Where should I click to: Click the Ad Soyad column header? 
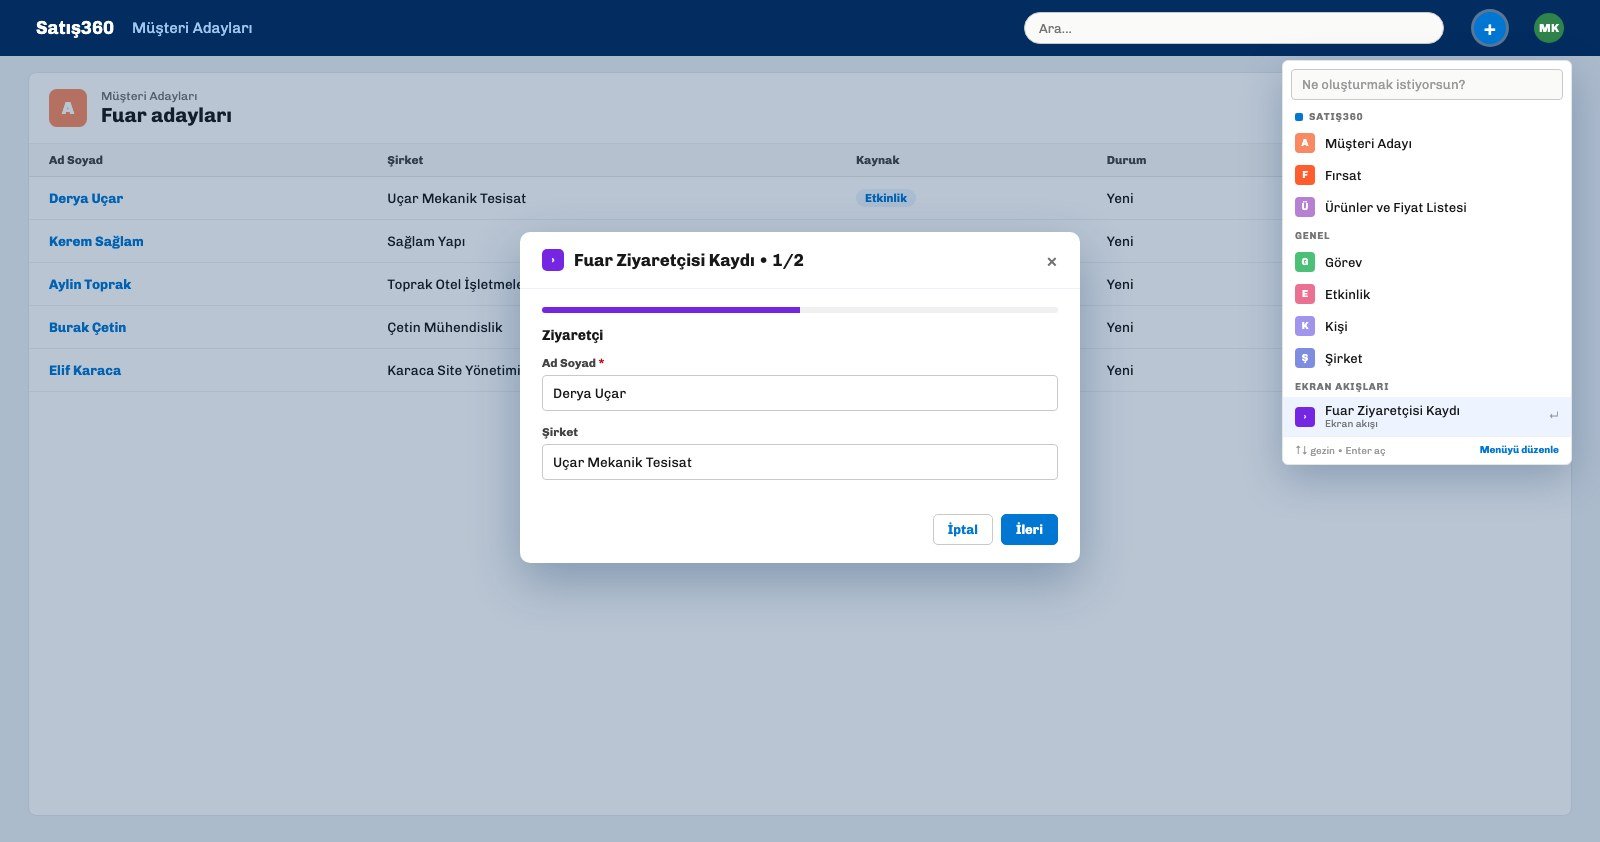(76, 160)
